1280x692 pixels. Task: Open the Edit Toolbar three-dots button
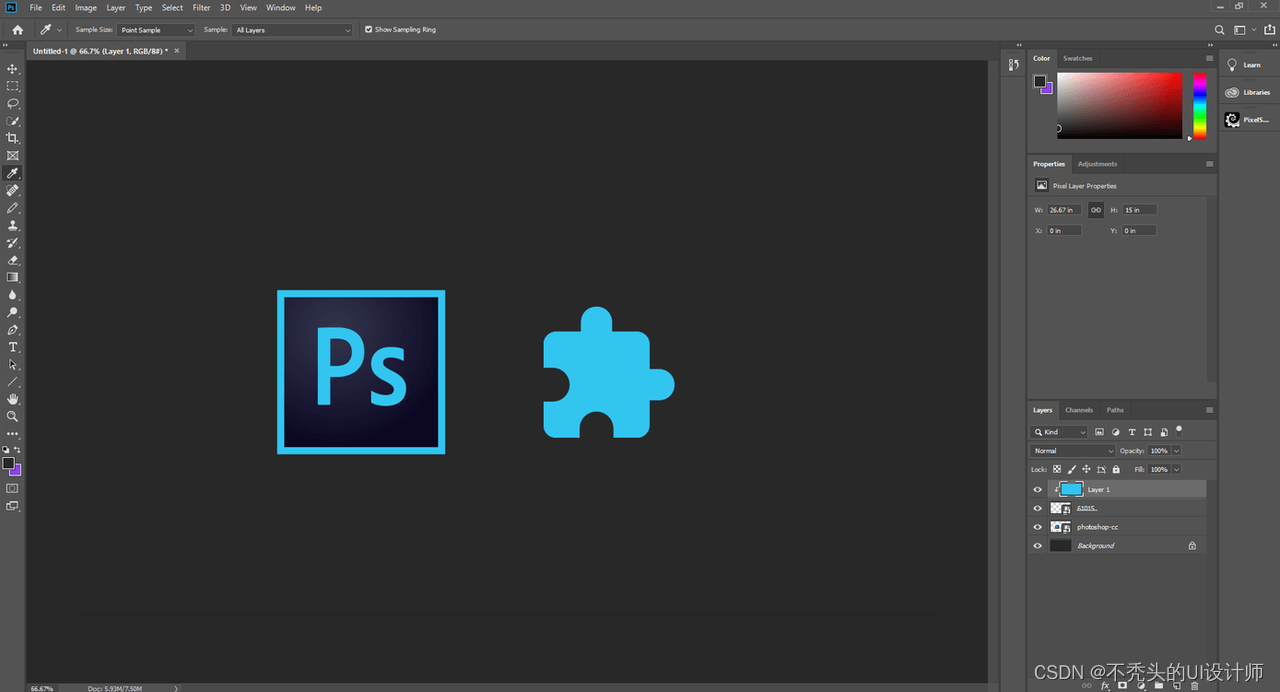[x=13, y=434]
